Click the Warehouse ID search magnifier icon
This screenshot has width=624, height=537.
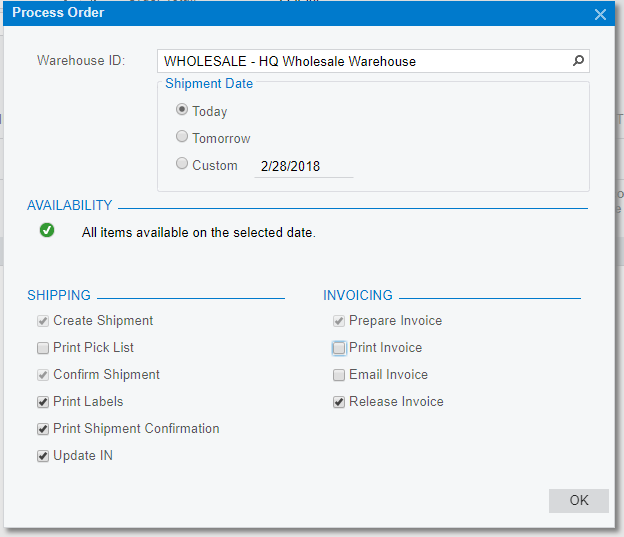pyautogui.click(x=578, y=61)
